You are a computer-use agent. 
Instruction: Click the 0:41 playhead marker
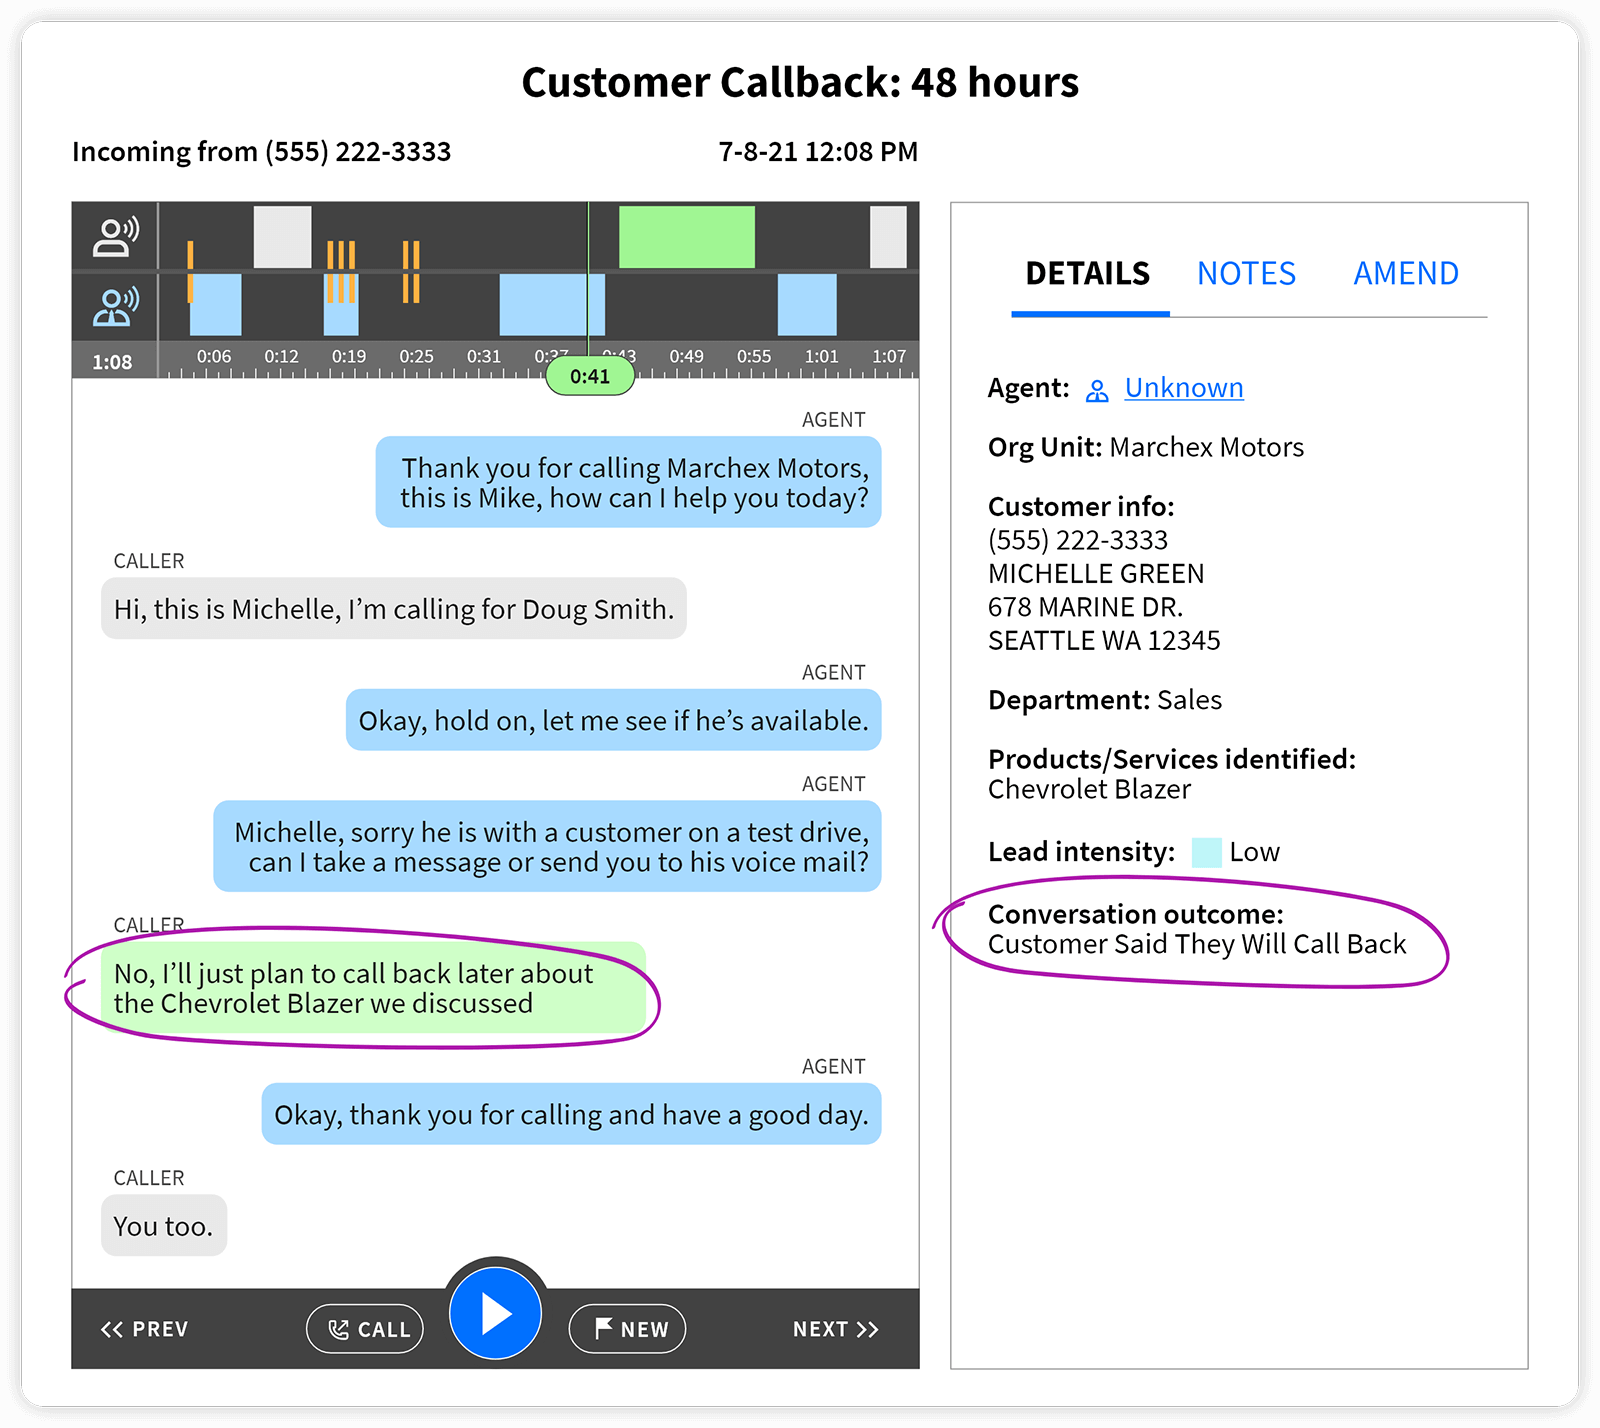(590, 377)
